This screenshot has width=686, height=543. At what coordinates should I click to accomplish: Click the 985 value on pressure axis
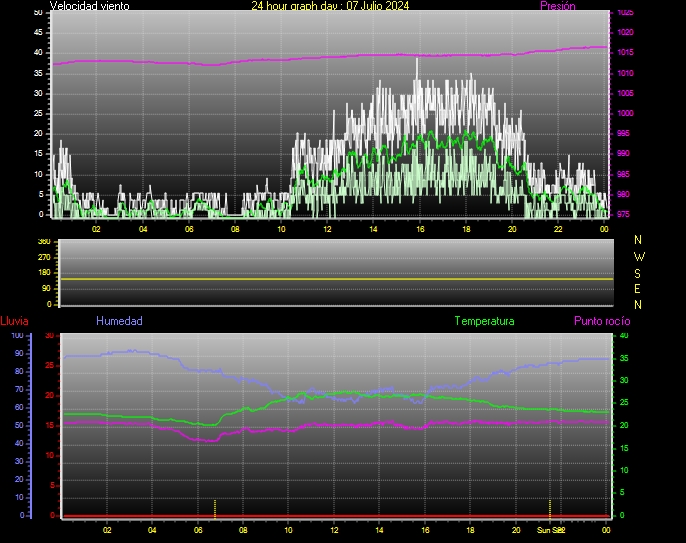[x=623, y=174]
